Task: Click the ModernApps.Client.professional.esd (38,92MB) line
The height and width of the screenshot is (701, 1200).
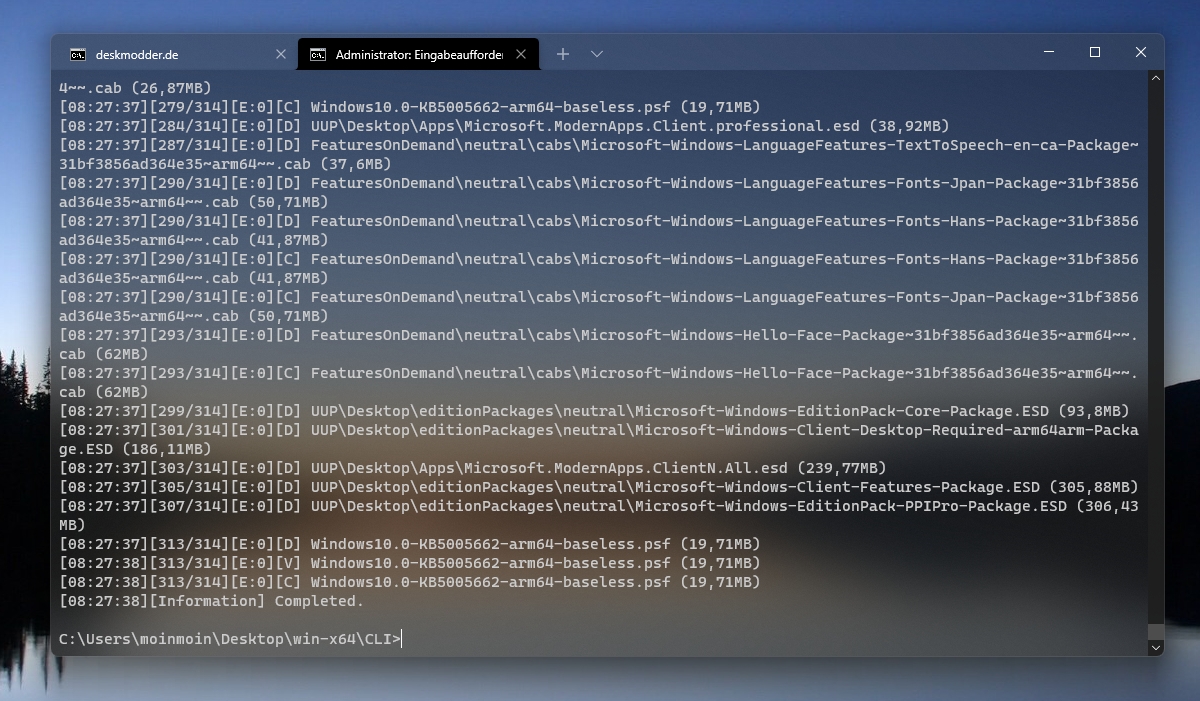Action: point(504,126)
